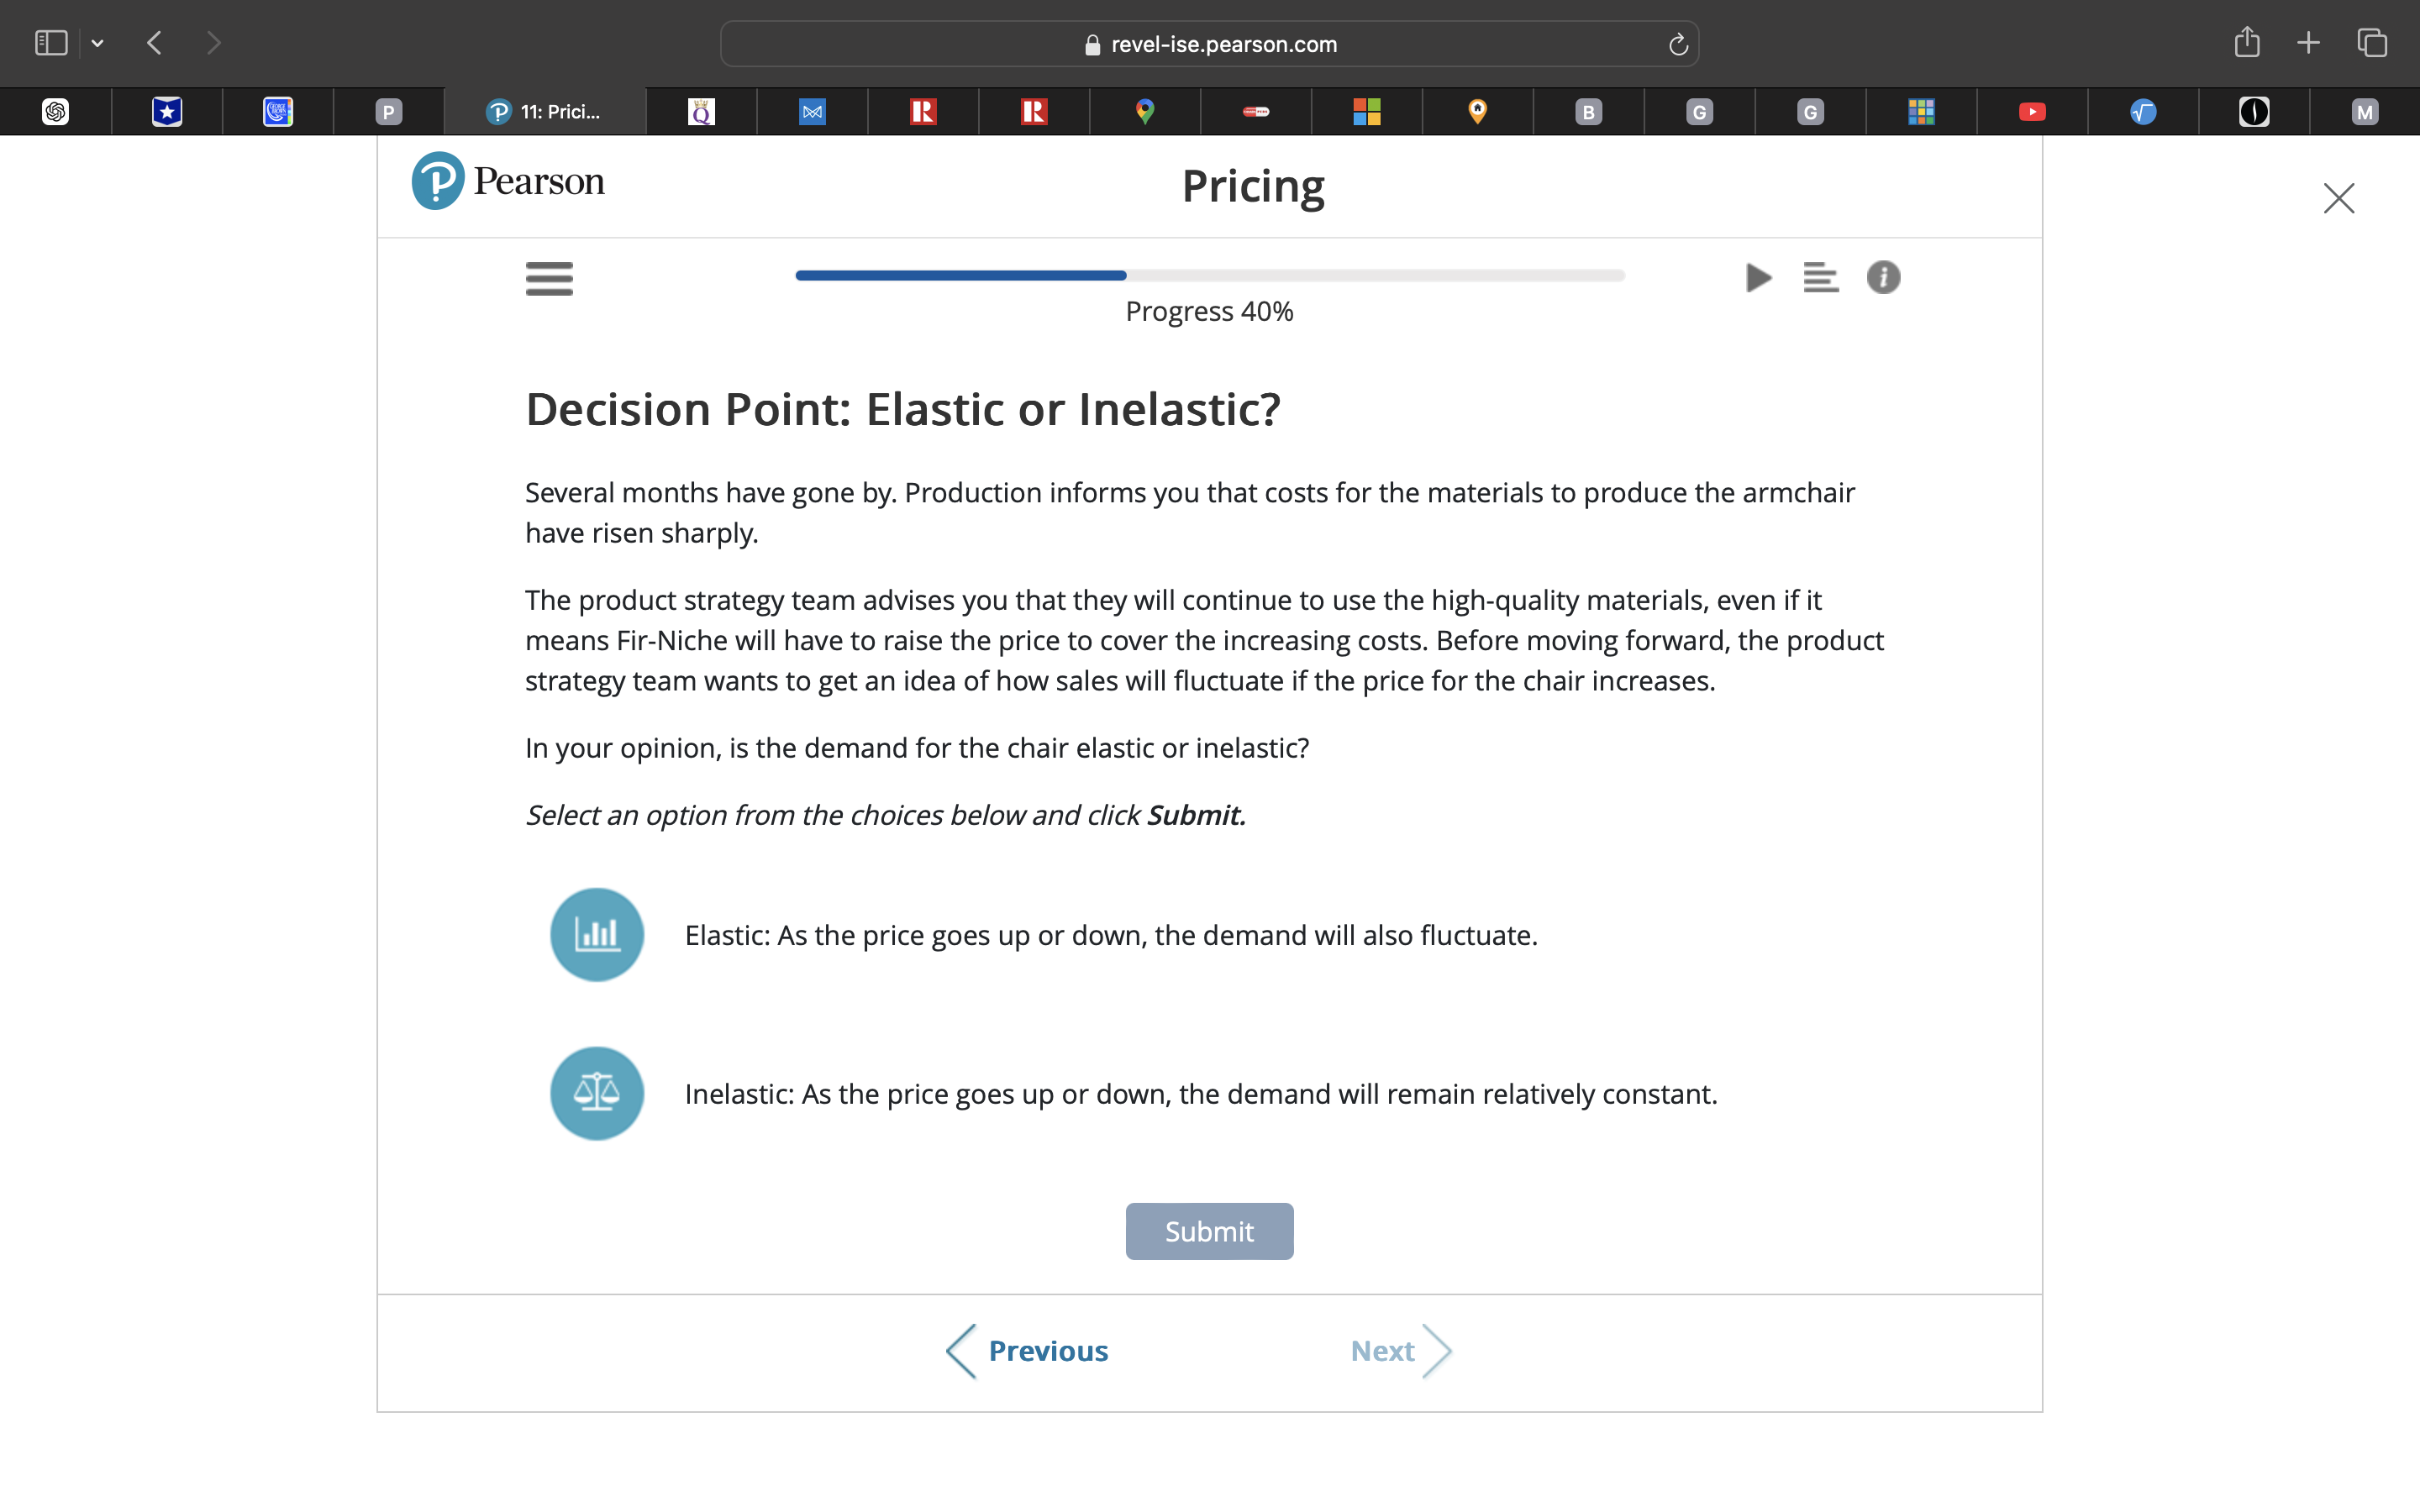2420x1512 pixels.
Task: Select the Inelastic answer choice
Action: click(x=1200, y=1094)
